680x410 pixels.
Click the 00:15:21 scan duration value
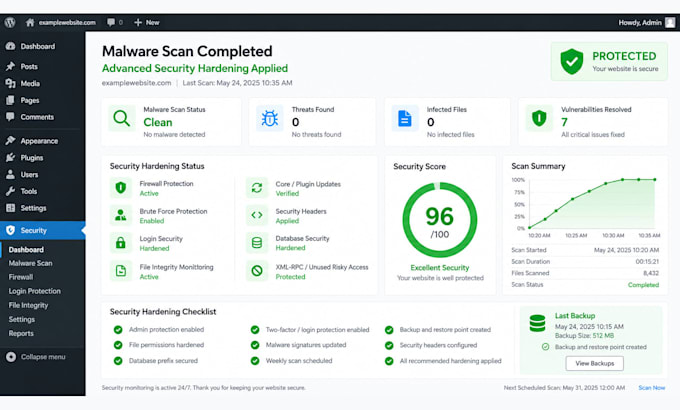647,262
